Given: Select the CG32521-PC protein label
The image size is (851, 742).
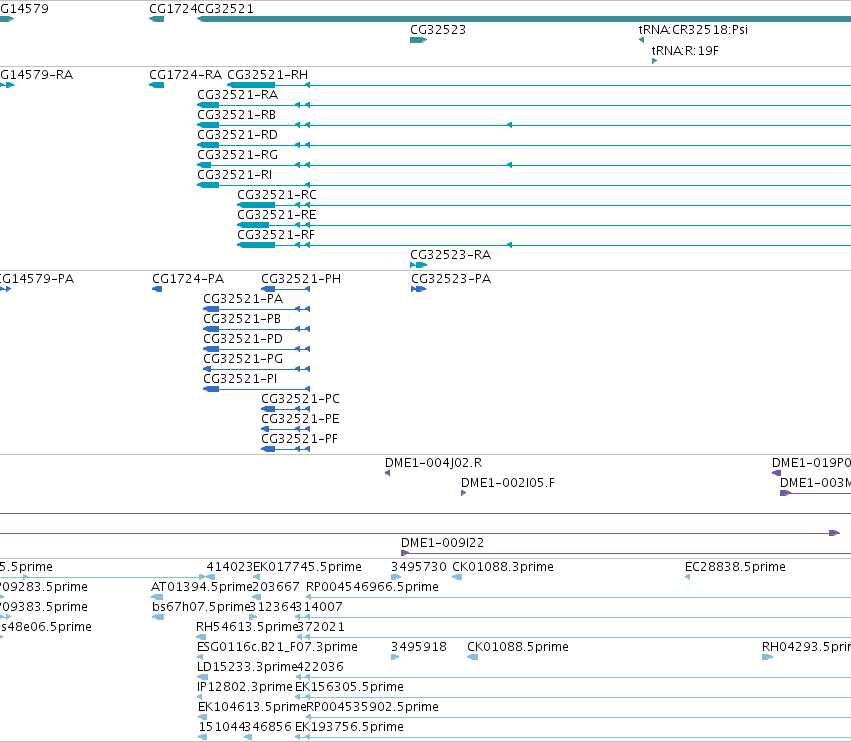Looking at the screenshot, I should pos(301,399).
